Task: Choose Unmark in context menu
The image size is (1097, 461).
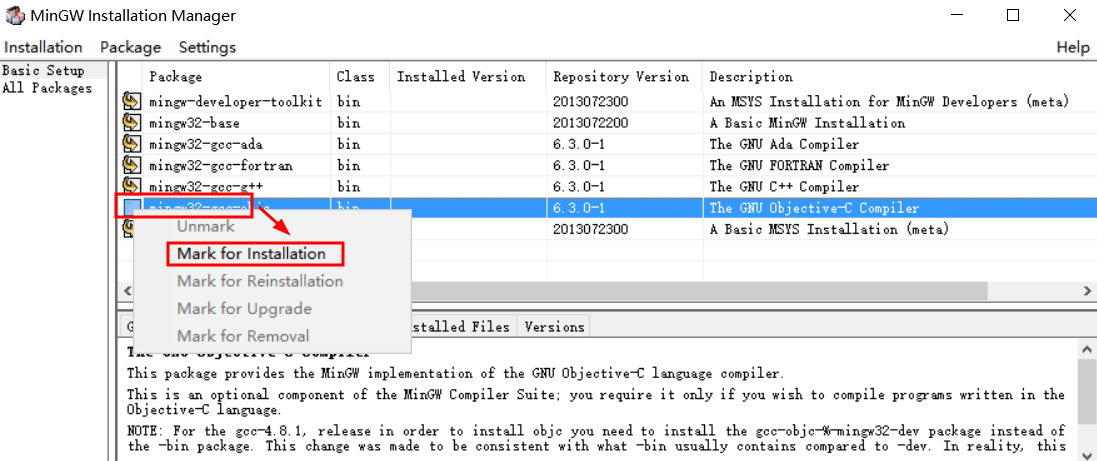Action: pyautogui.click(x=206, y=227)
